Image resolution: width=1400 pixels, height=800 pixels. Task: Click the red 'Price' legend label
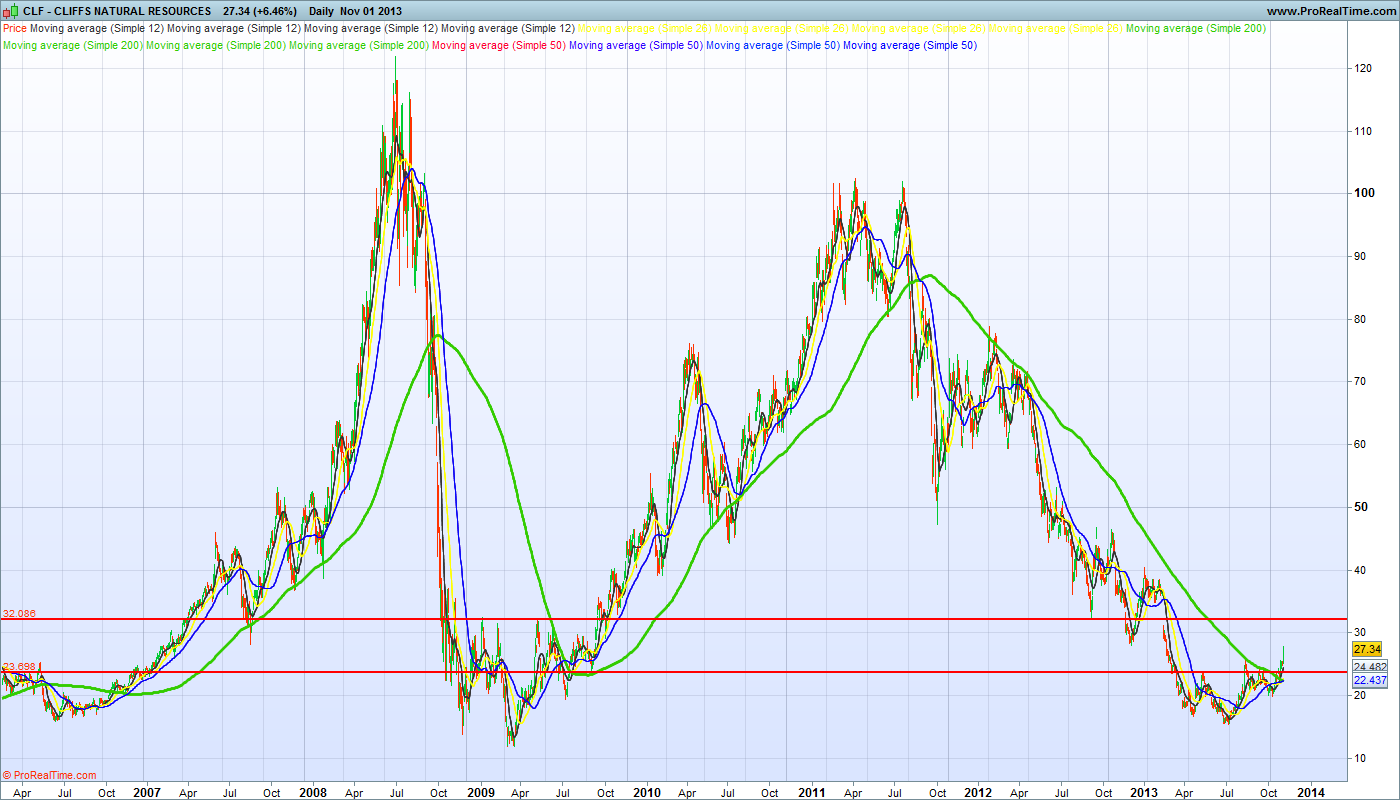(x=15, y=29)
